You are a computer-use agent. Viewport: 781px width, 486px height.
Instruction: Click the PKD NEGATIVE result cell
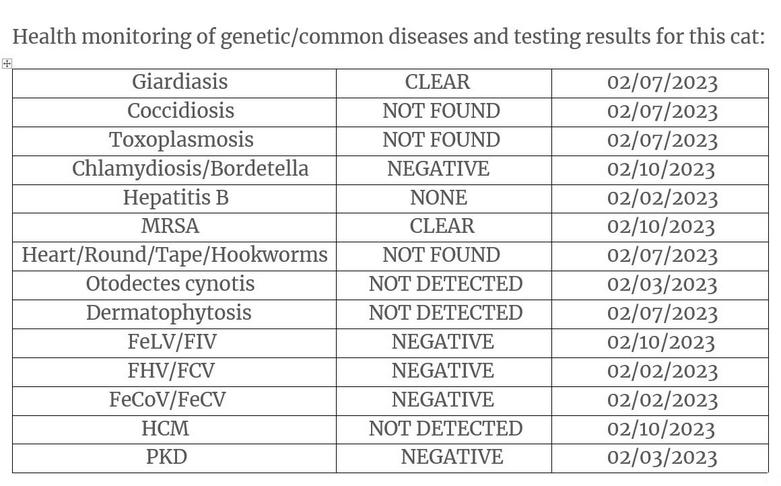(444, 459)
